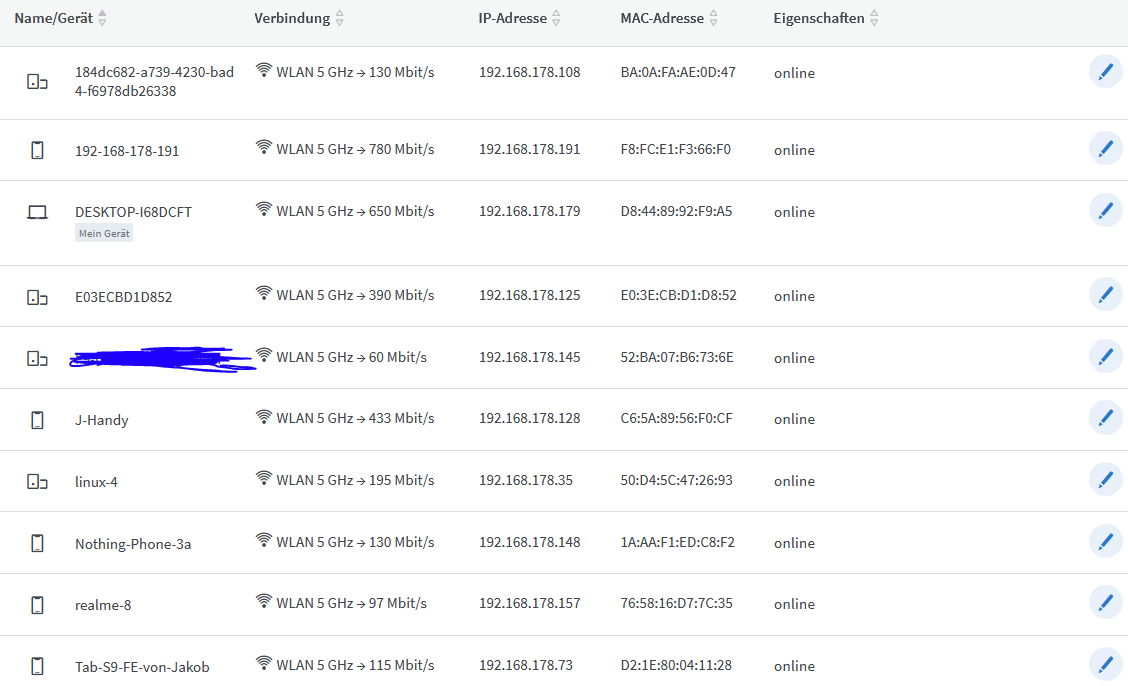The width and height of the screenshot is (1128, 686).
Task: Click the Mein Gerät badge
Action: pos(104,233)
